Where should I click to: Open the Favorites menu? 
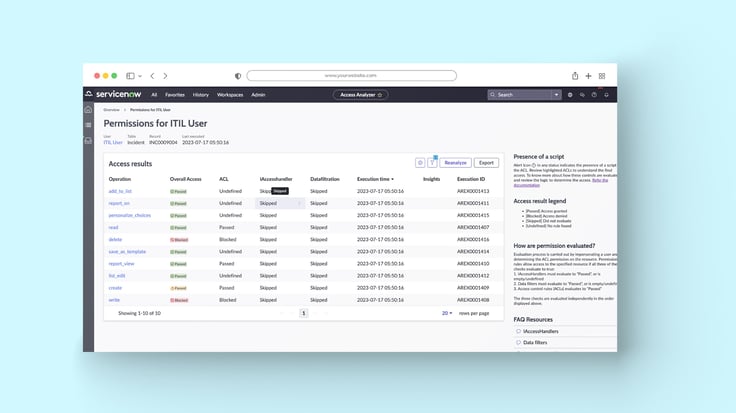coord(175,95)
